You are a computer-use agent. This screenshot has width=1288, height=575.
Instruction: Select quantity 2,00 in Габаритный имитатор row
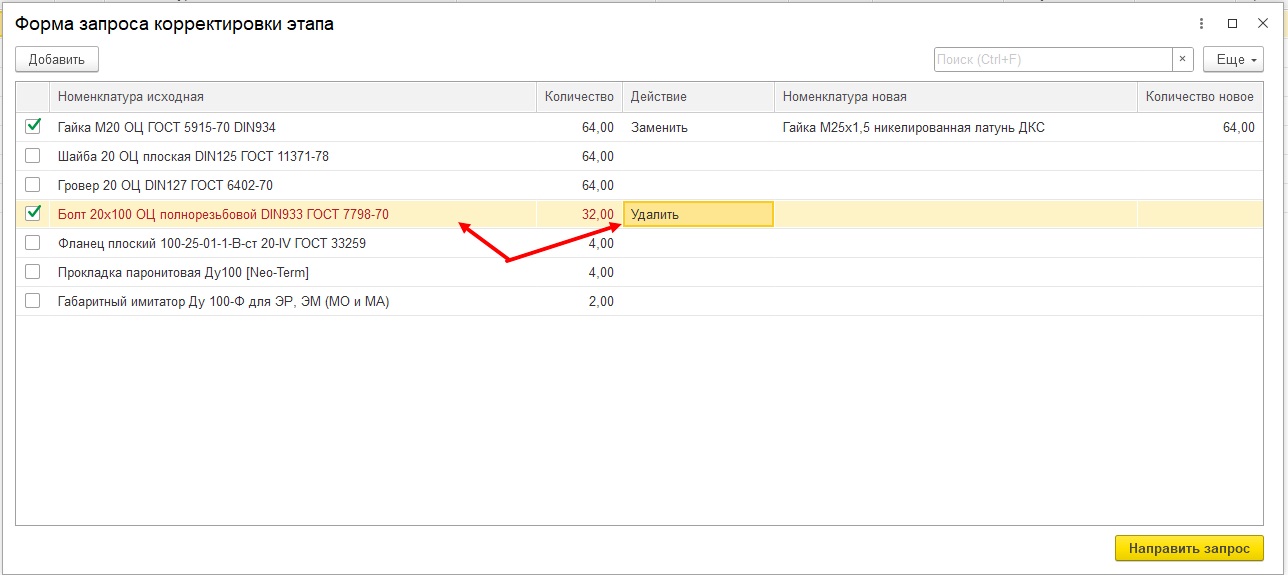pyautogui.click(x=579, y=301)
